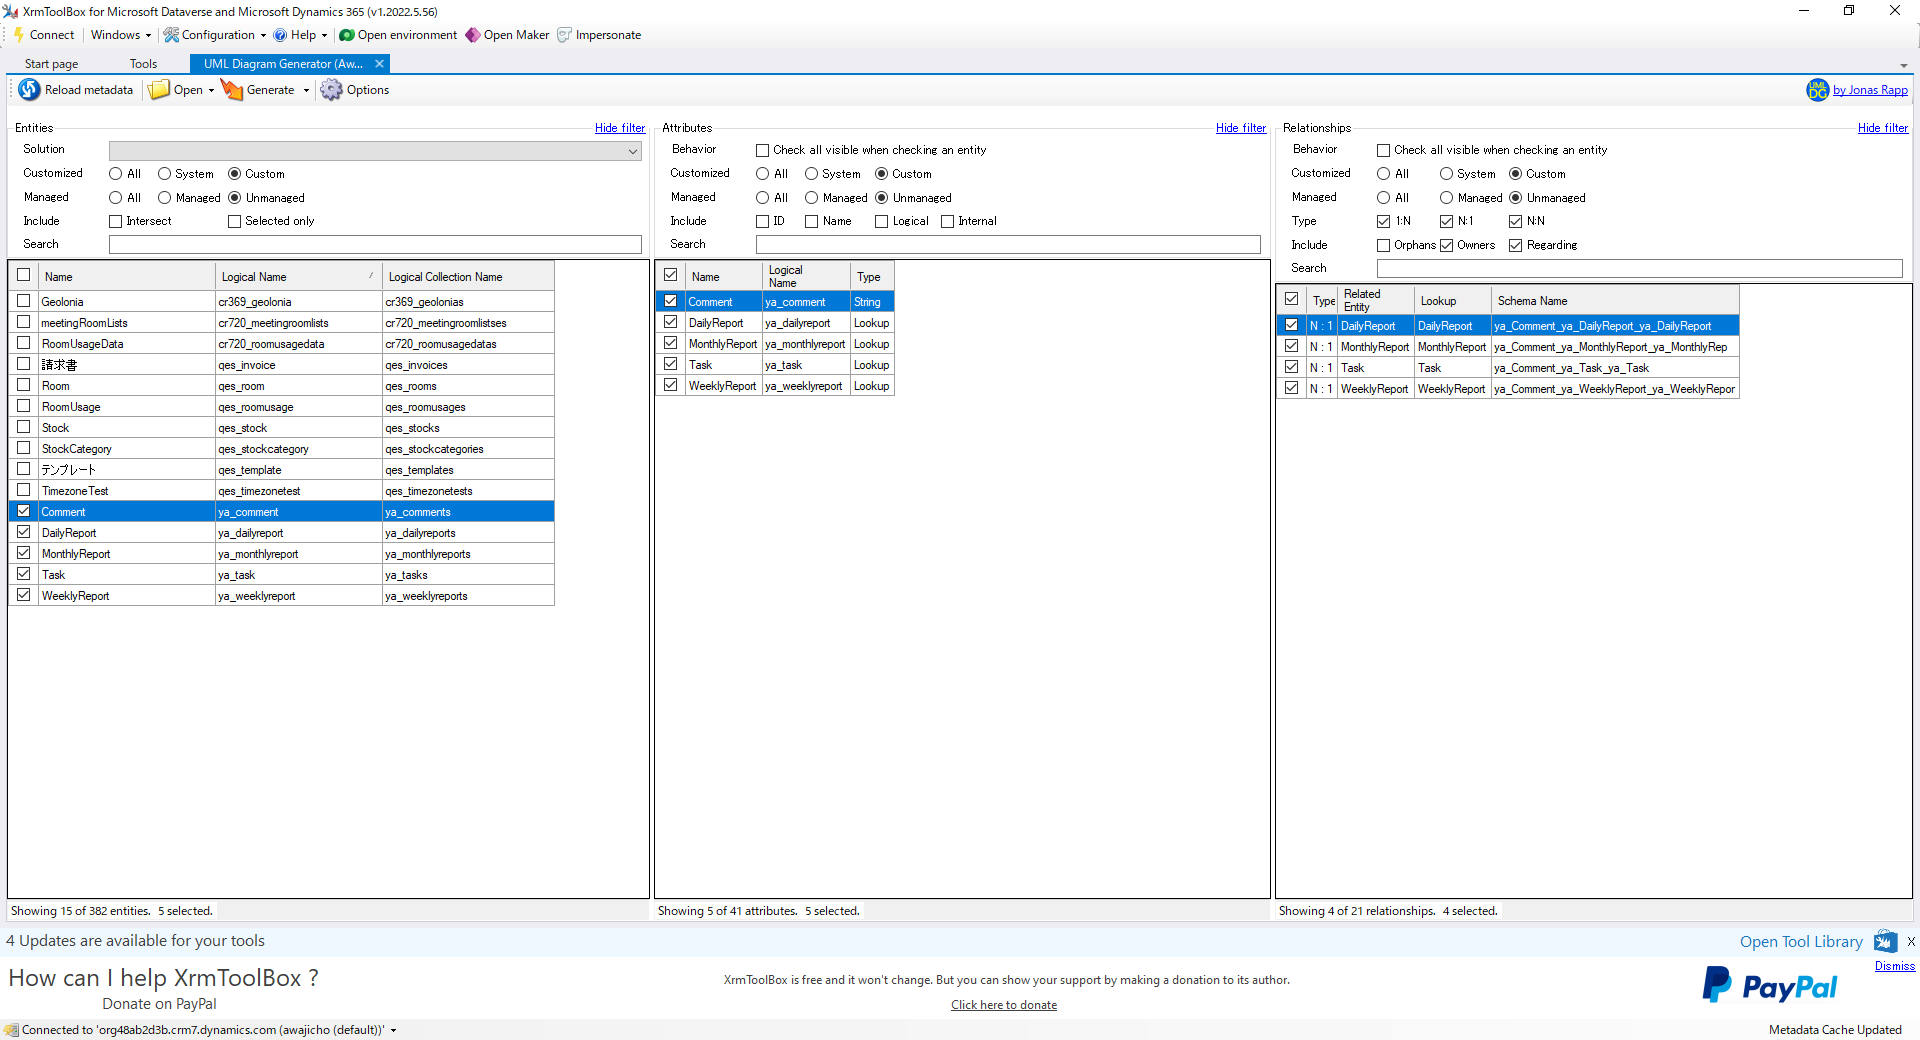Expand the Configuration dropdown arrow
Viewport: 1920px width, 1040px height.
tap(263, 36)
